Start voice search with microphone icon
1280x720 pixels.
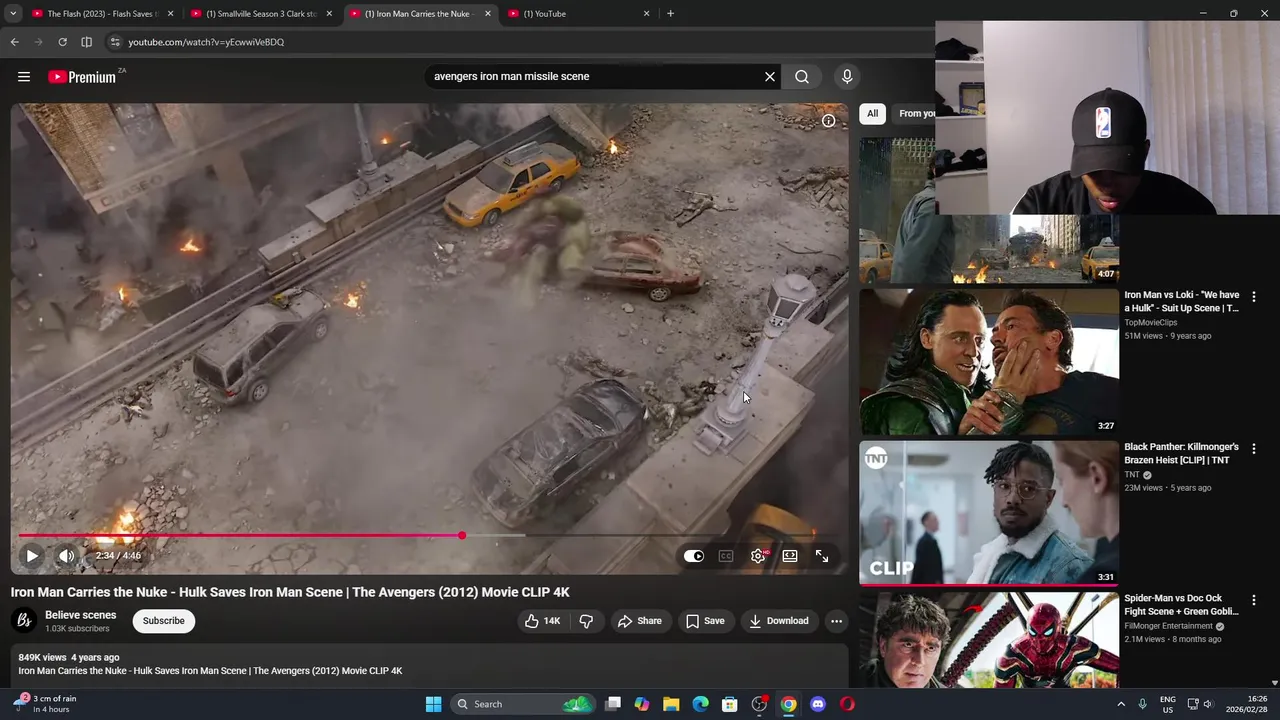pos(847,76)
